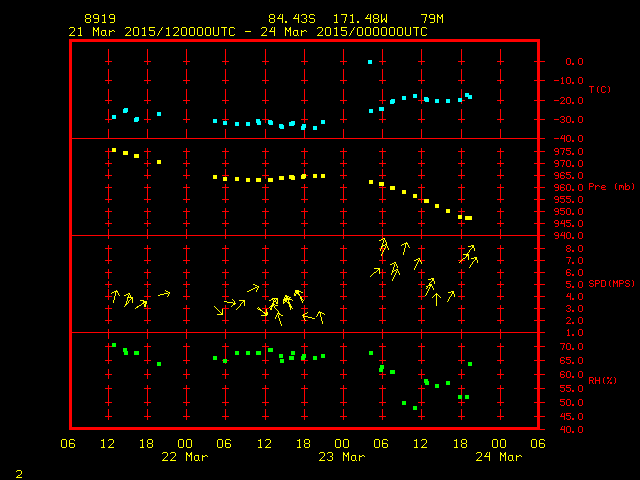Image resolution: width=640 pixels, height=480 pixels.
Task: Select the SPD(MPS) wind speed label
Action: pyautogui.click(x=611, y=284)
